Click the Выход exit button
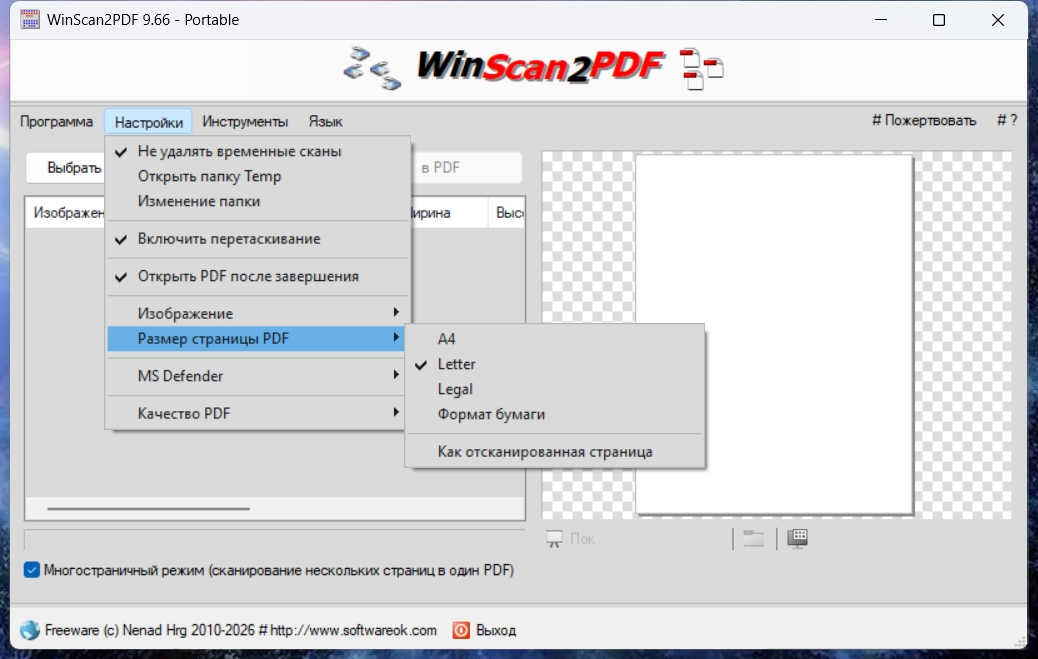 click(485, 630)
